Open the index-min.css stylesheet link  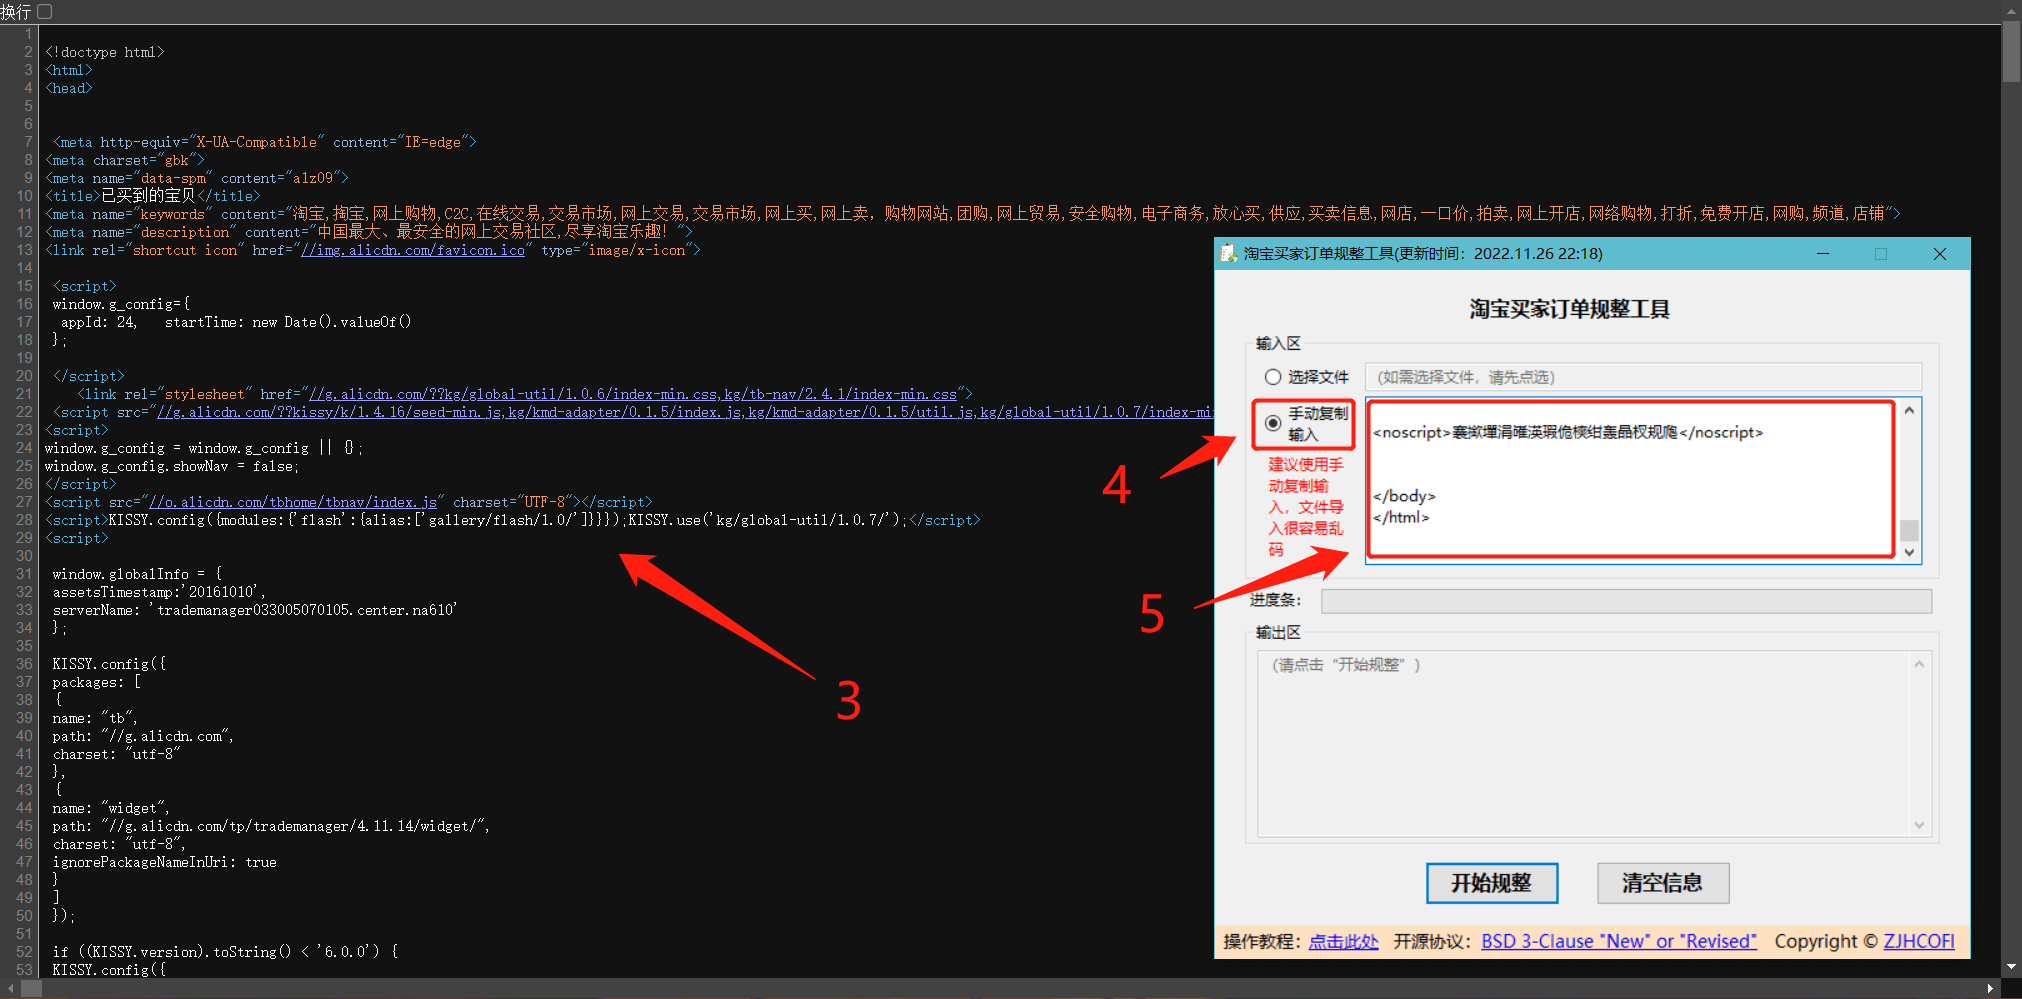click(633, 394)
